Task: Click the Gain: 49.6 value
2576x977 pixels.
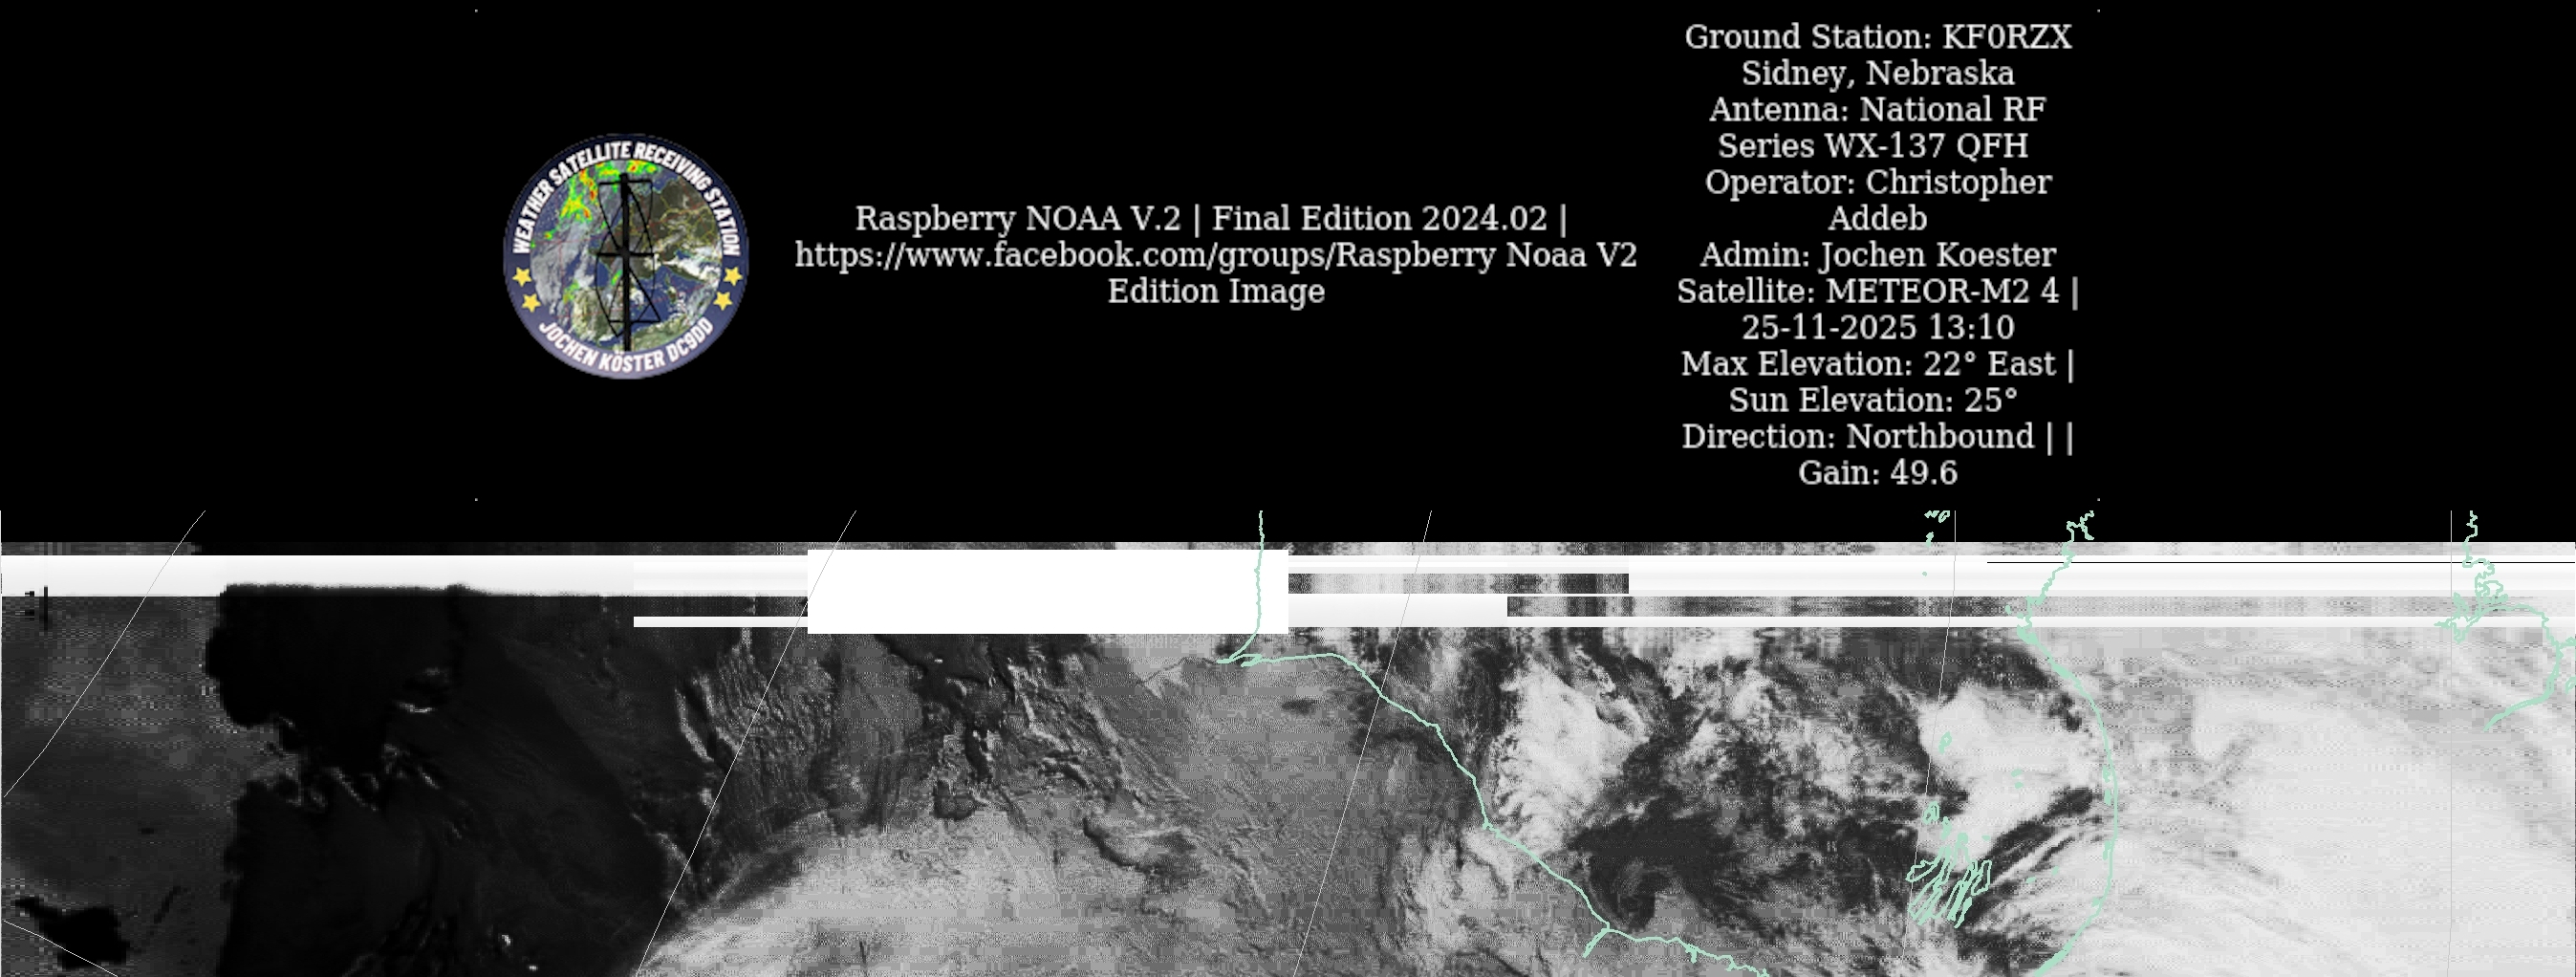Action: (1877, 473)
